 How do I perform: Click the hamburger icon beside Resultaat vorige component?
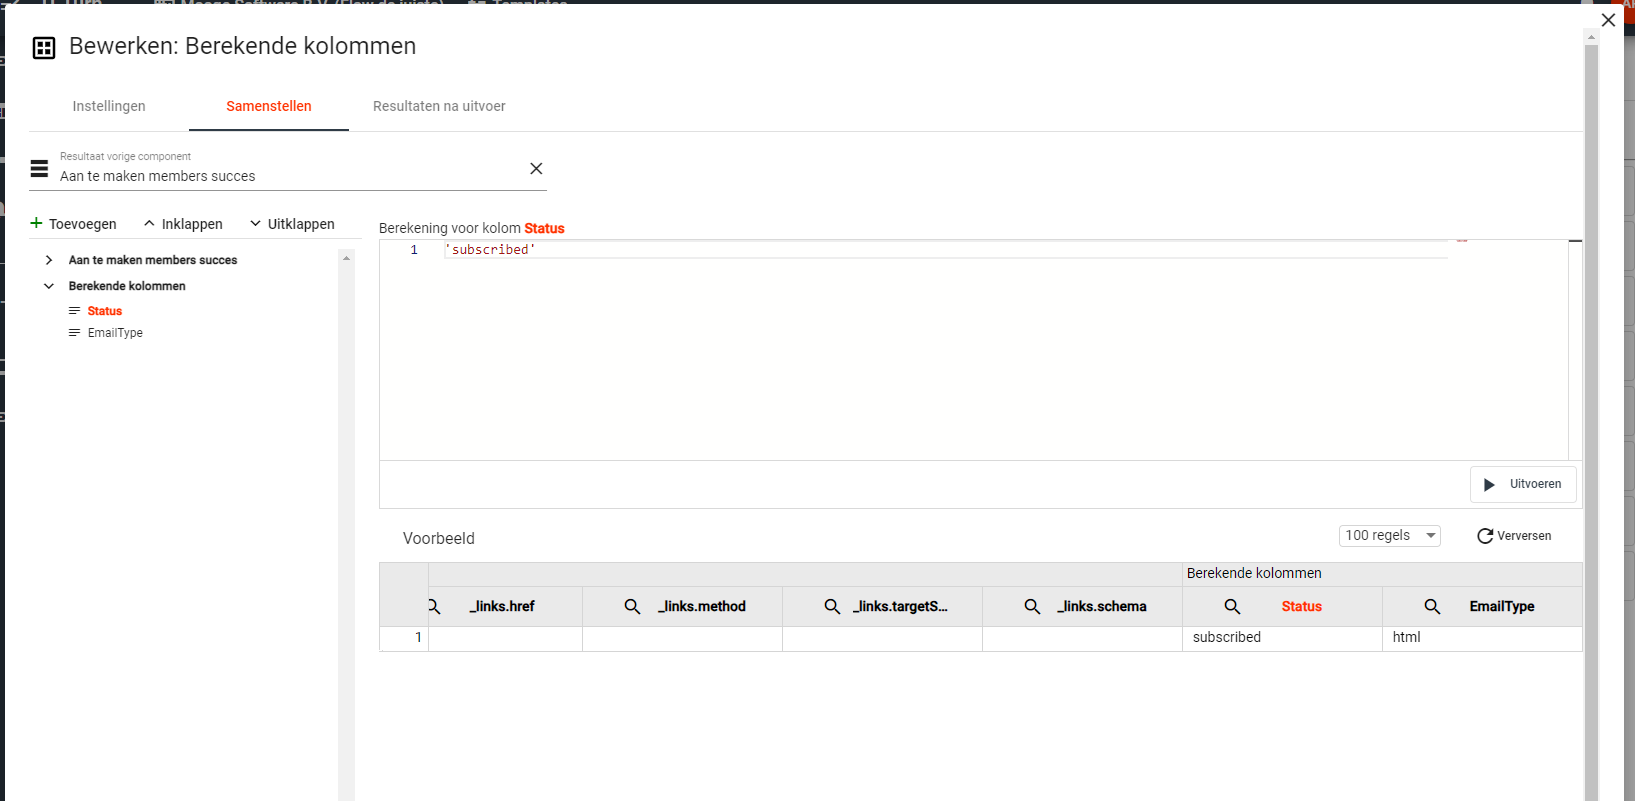pos(40,169)
